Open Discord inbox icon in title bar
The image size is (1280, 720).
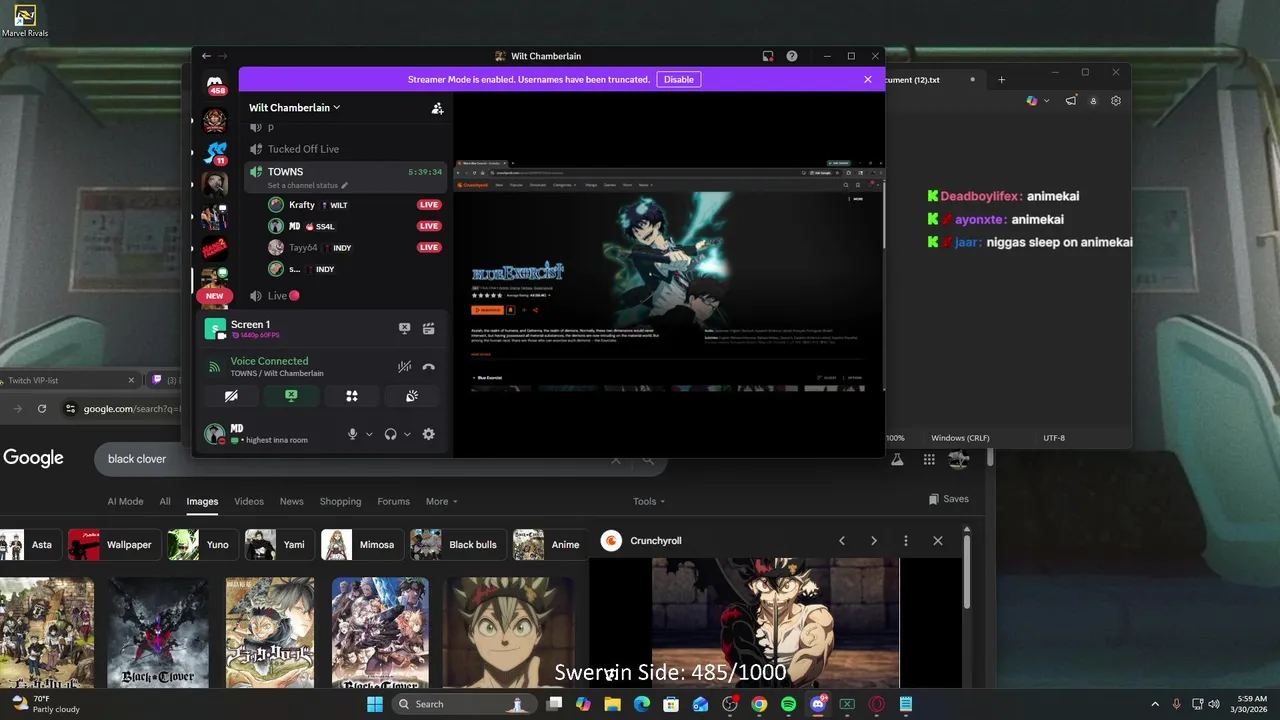click(768, 56)
